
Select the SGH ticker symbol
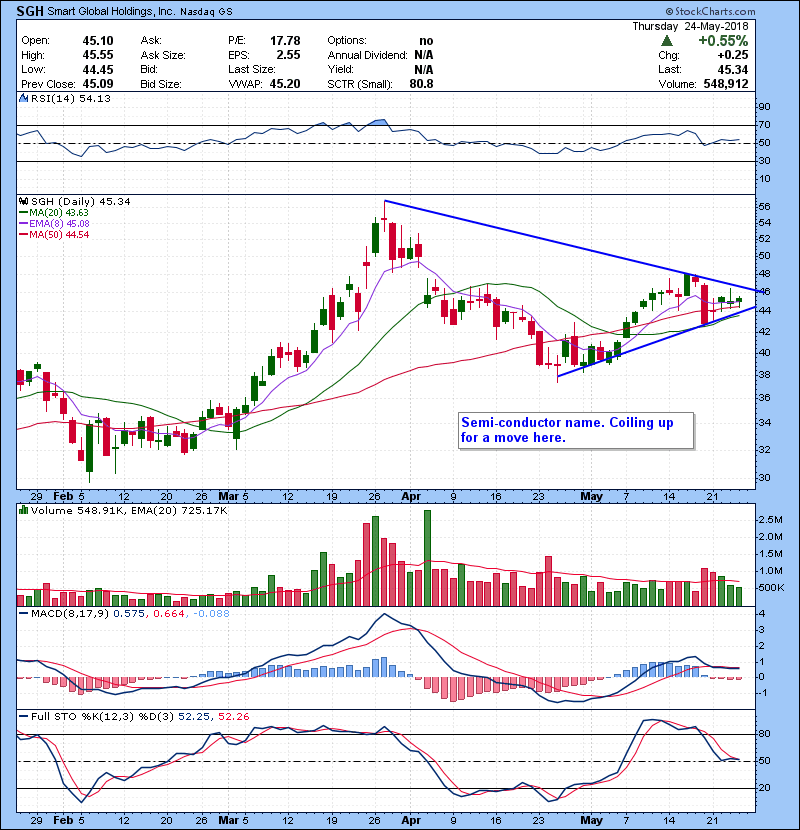[x=30, y=11]
